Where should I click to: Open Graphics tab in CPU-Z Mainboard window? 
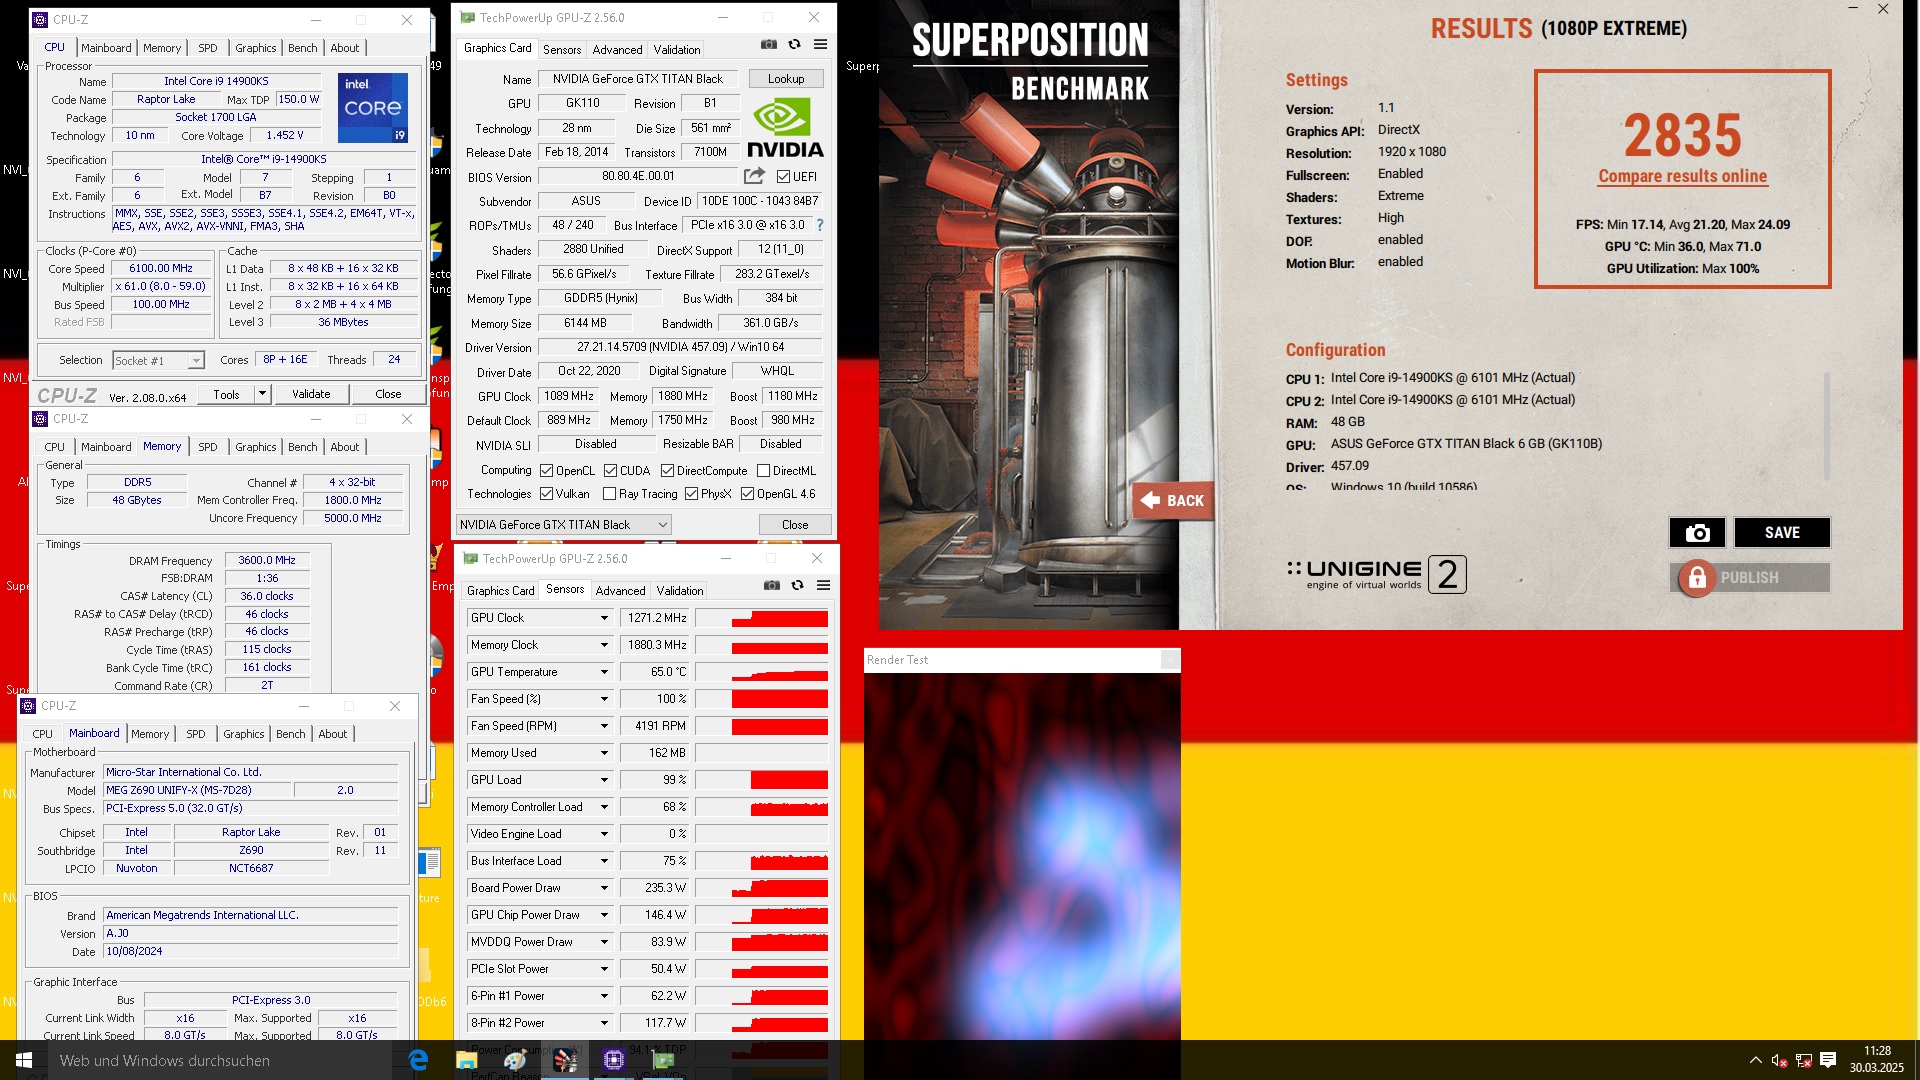click(244, 734)
